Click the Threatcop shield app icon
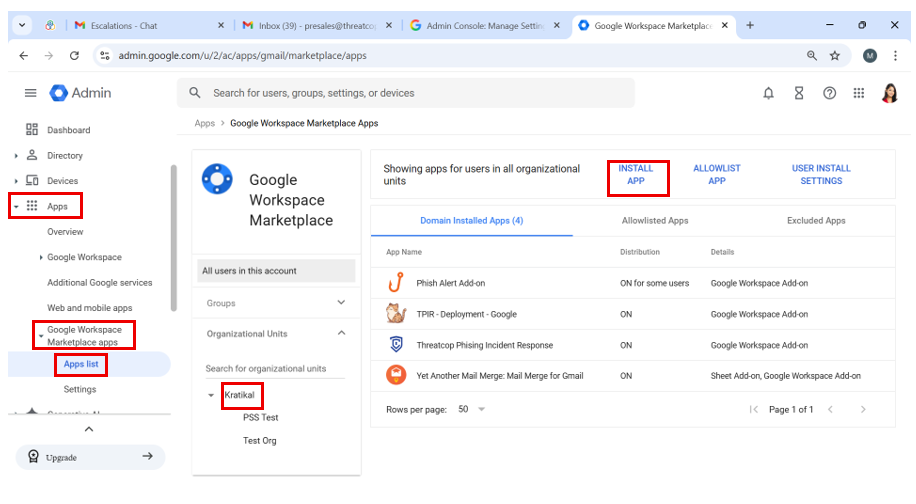The width and height of the screenshot is (916, 504). 396,345
